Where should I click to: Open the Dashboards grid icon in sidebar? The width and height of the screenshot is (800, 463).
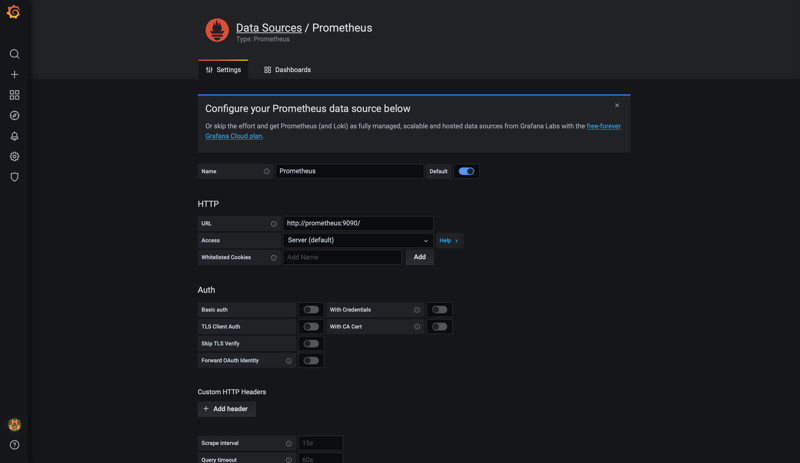click(x=14, y=95)
